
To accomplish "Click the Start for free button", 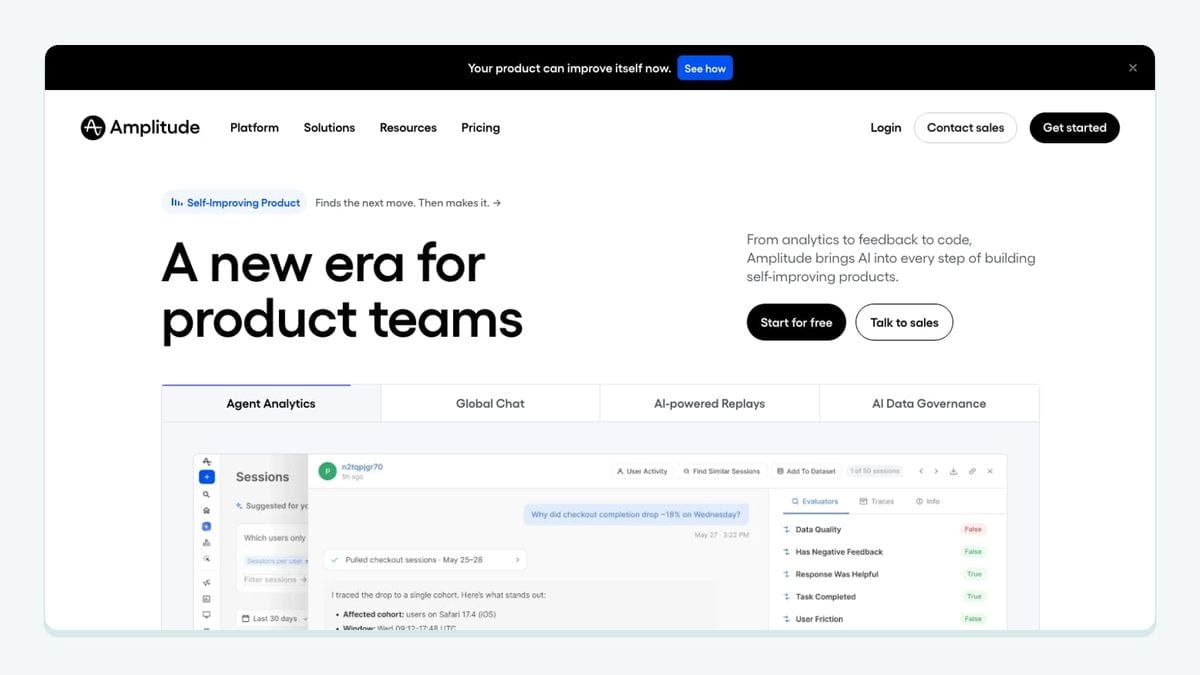I will [796, 322].
